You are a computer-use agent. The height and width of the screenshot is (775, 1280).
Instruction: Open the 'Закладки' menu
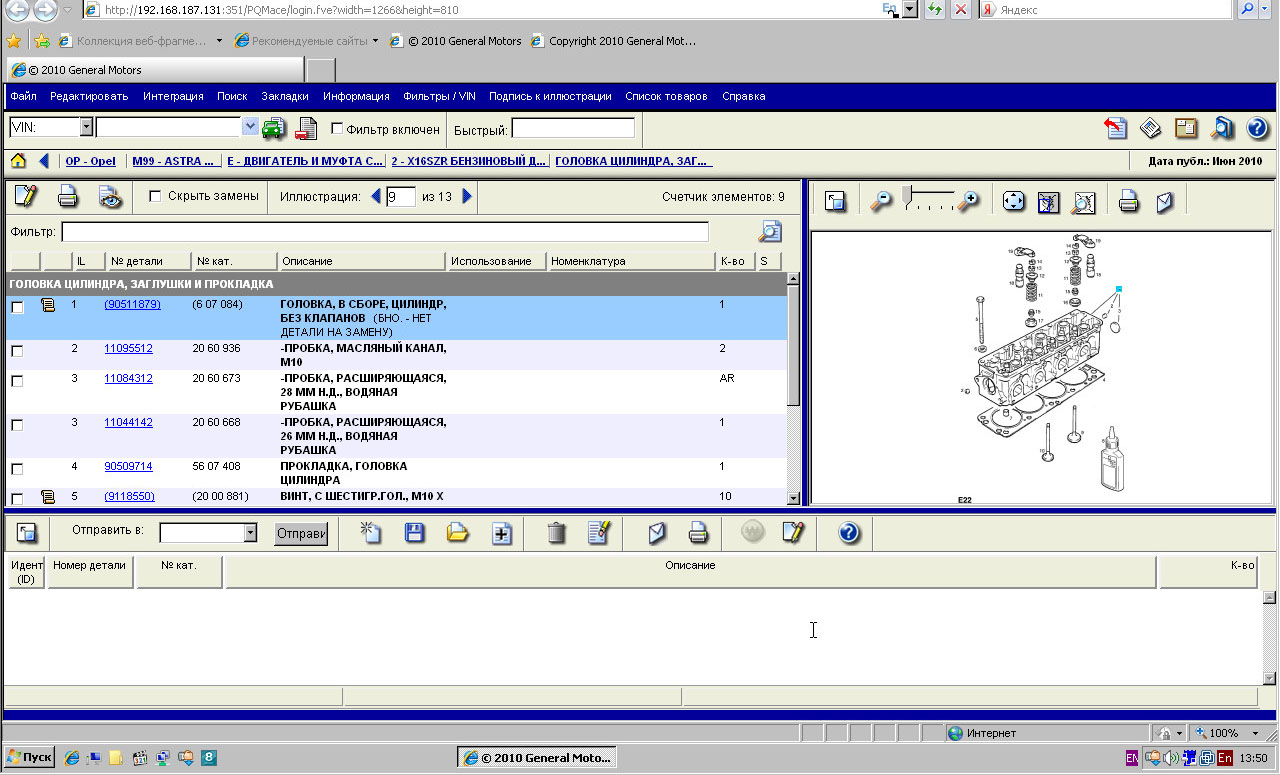tap(285, 96)
